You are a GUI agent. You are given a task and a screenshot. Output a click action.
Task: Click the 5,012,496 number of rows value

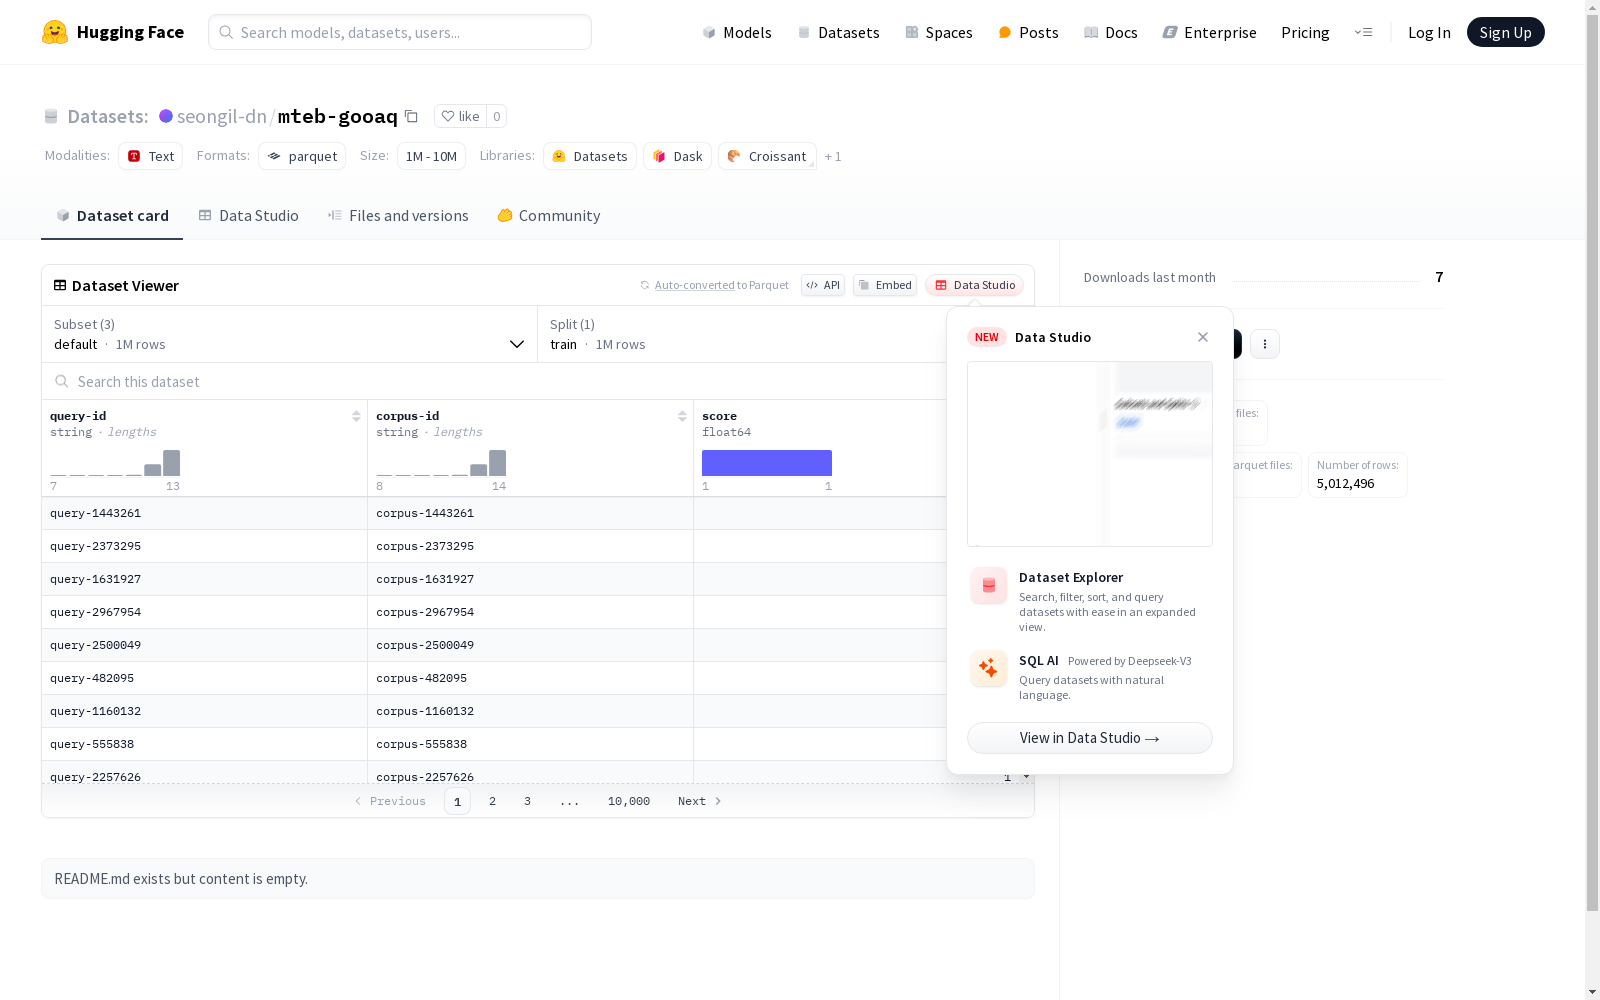(1345, 484)
